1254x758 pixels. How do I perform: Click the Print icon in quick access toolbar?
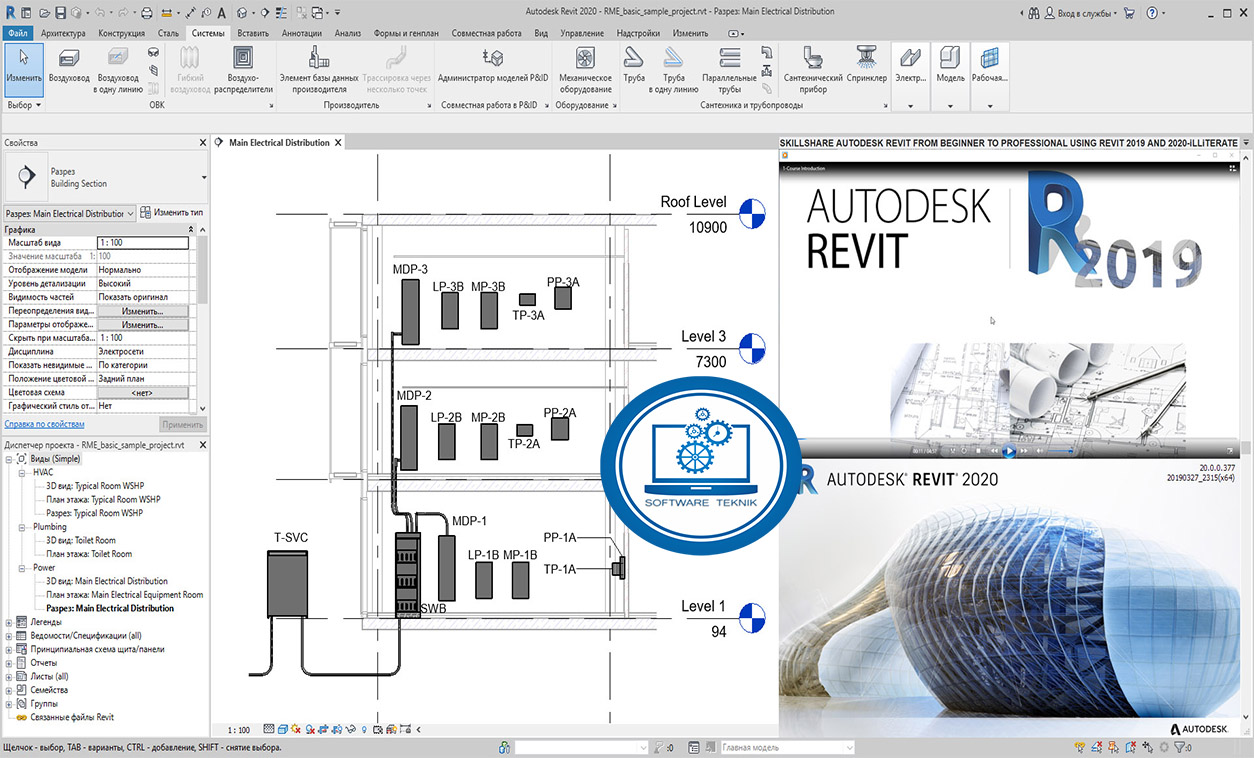(x=148, y=13)
